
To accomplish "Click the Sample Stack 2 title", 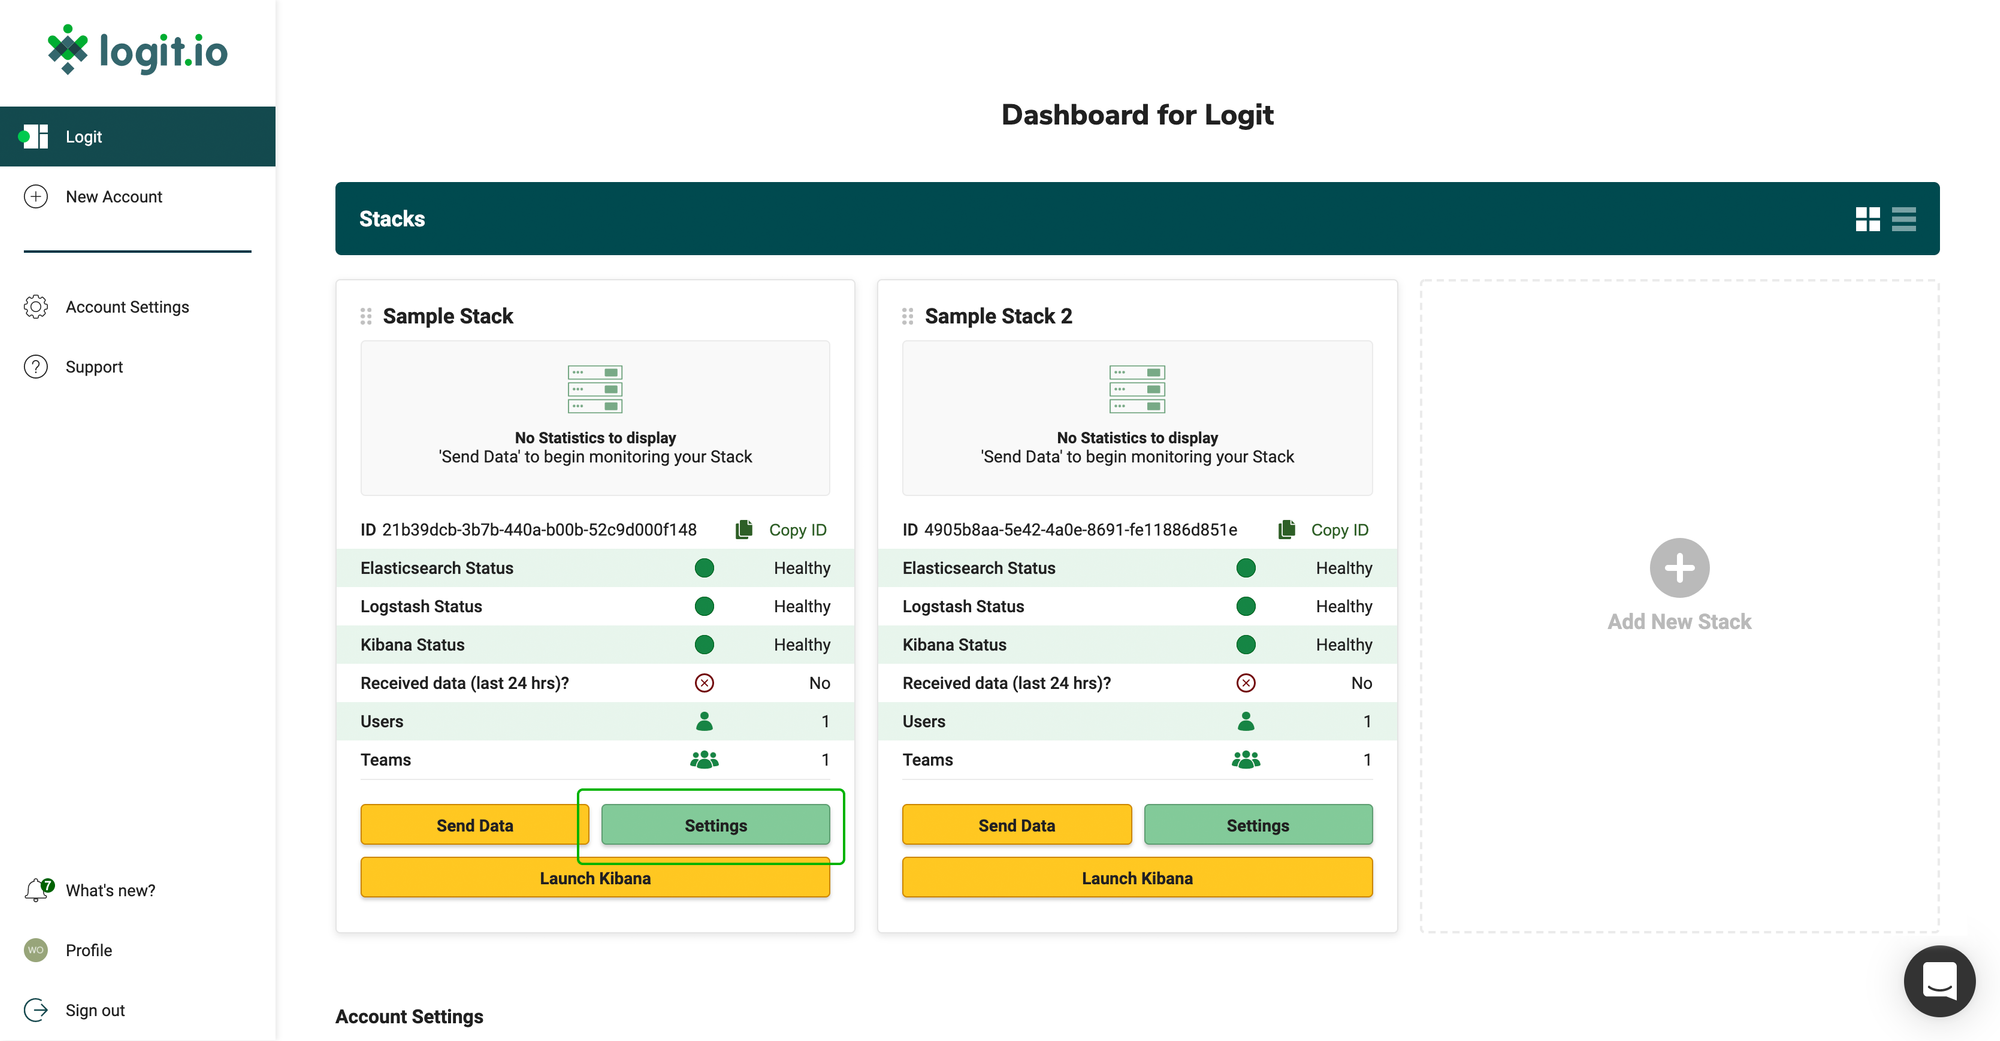I will [998, 316].
